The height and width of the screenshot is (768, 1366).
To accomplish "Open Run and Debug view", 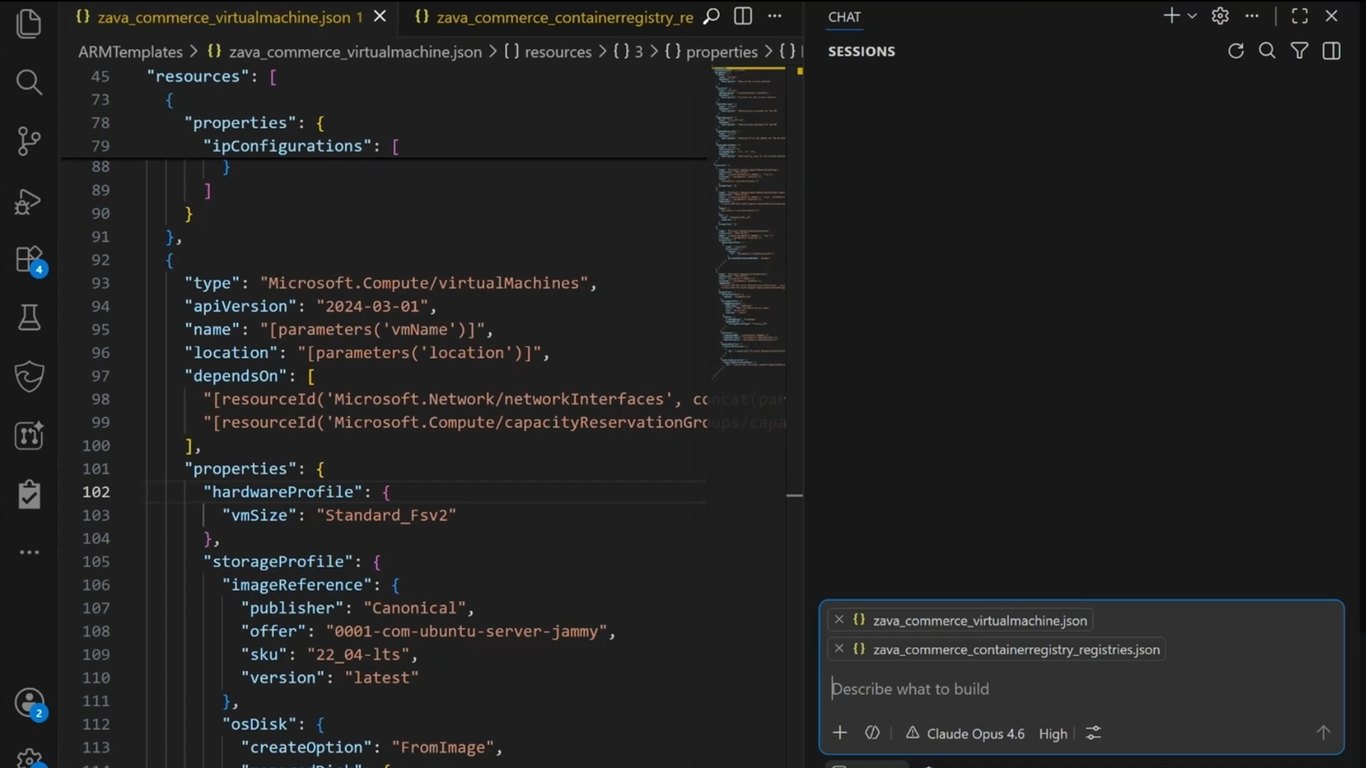I will [x=29, y=201].
